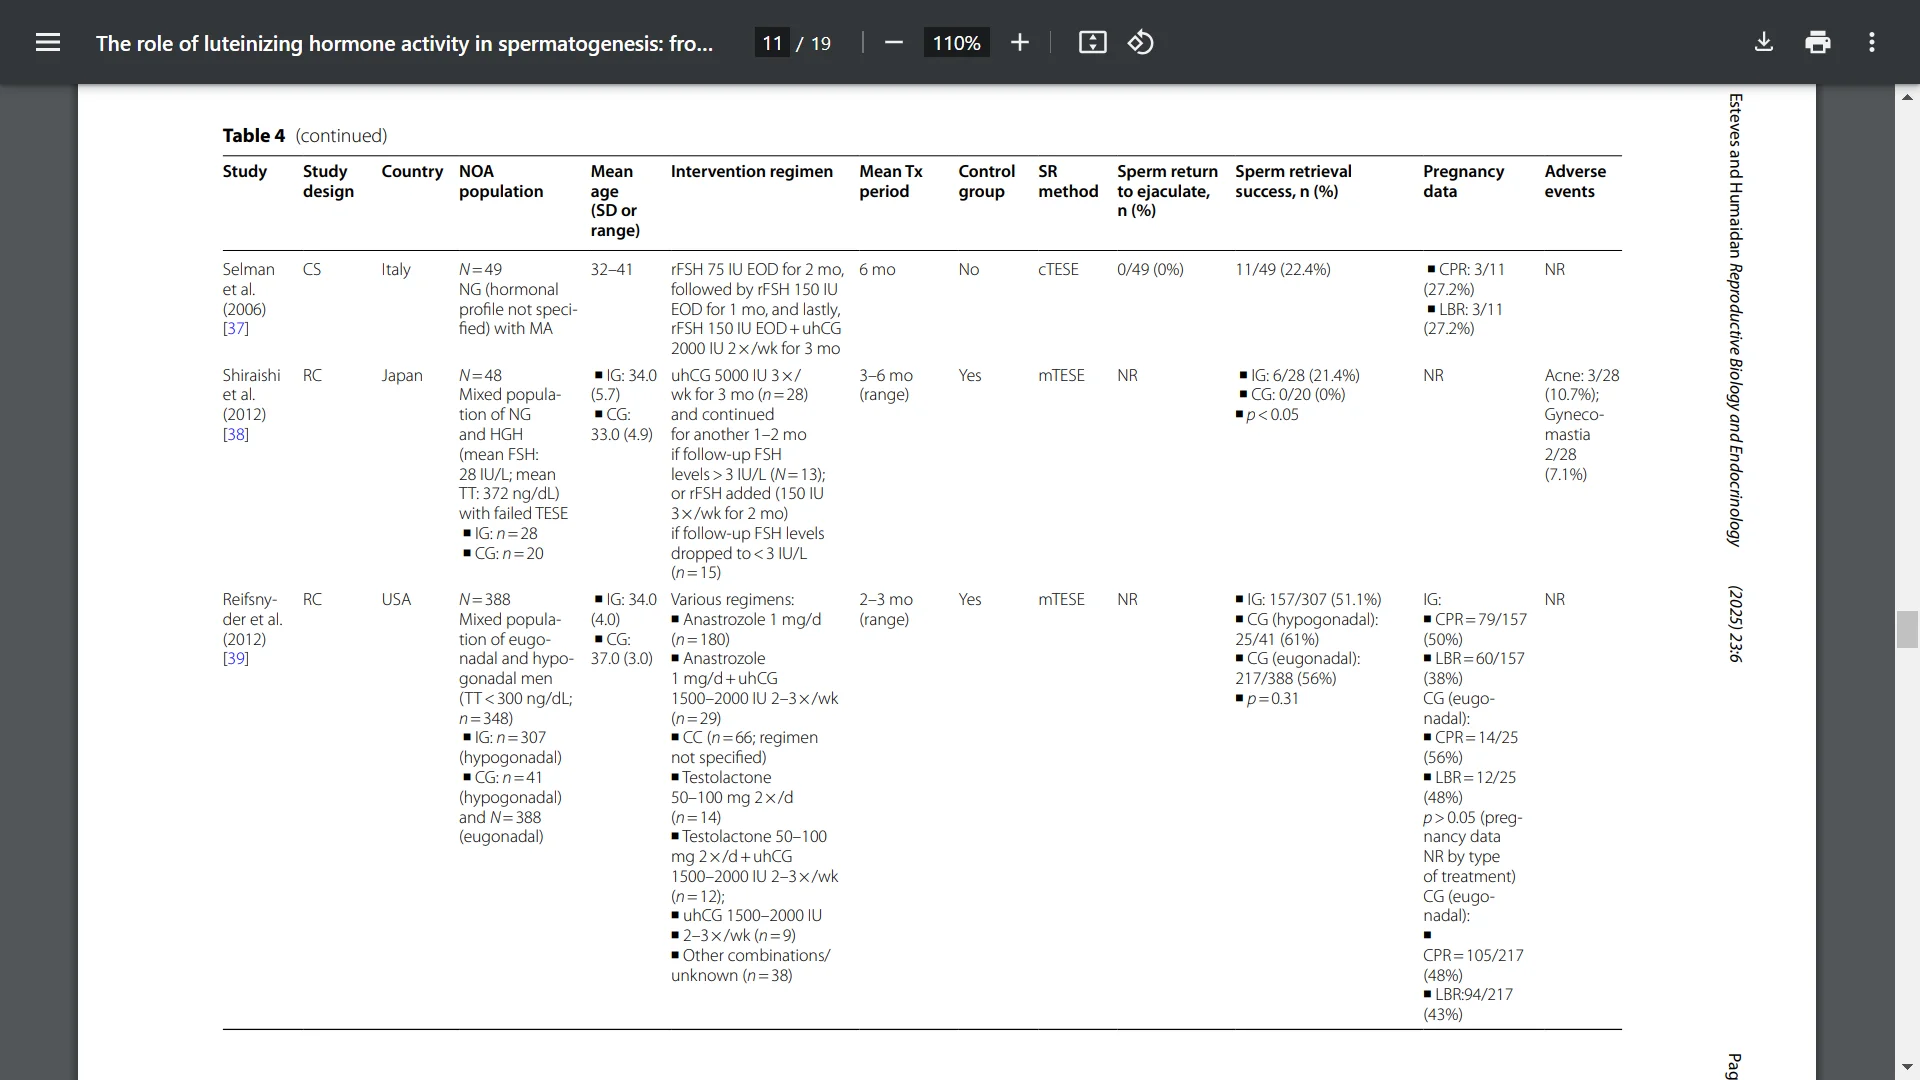
Task: Edit the 110% zoom level field
Action: (956, 43)
